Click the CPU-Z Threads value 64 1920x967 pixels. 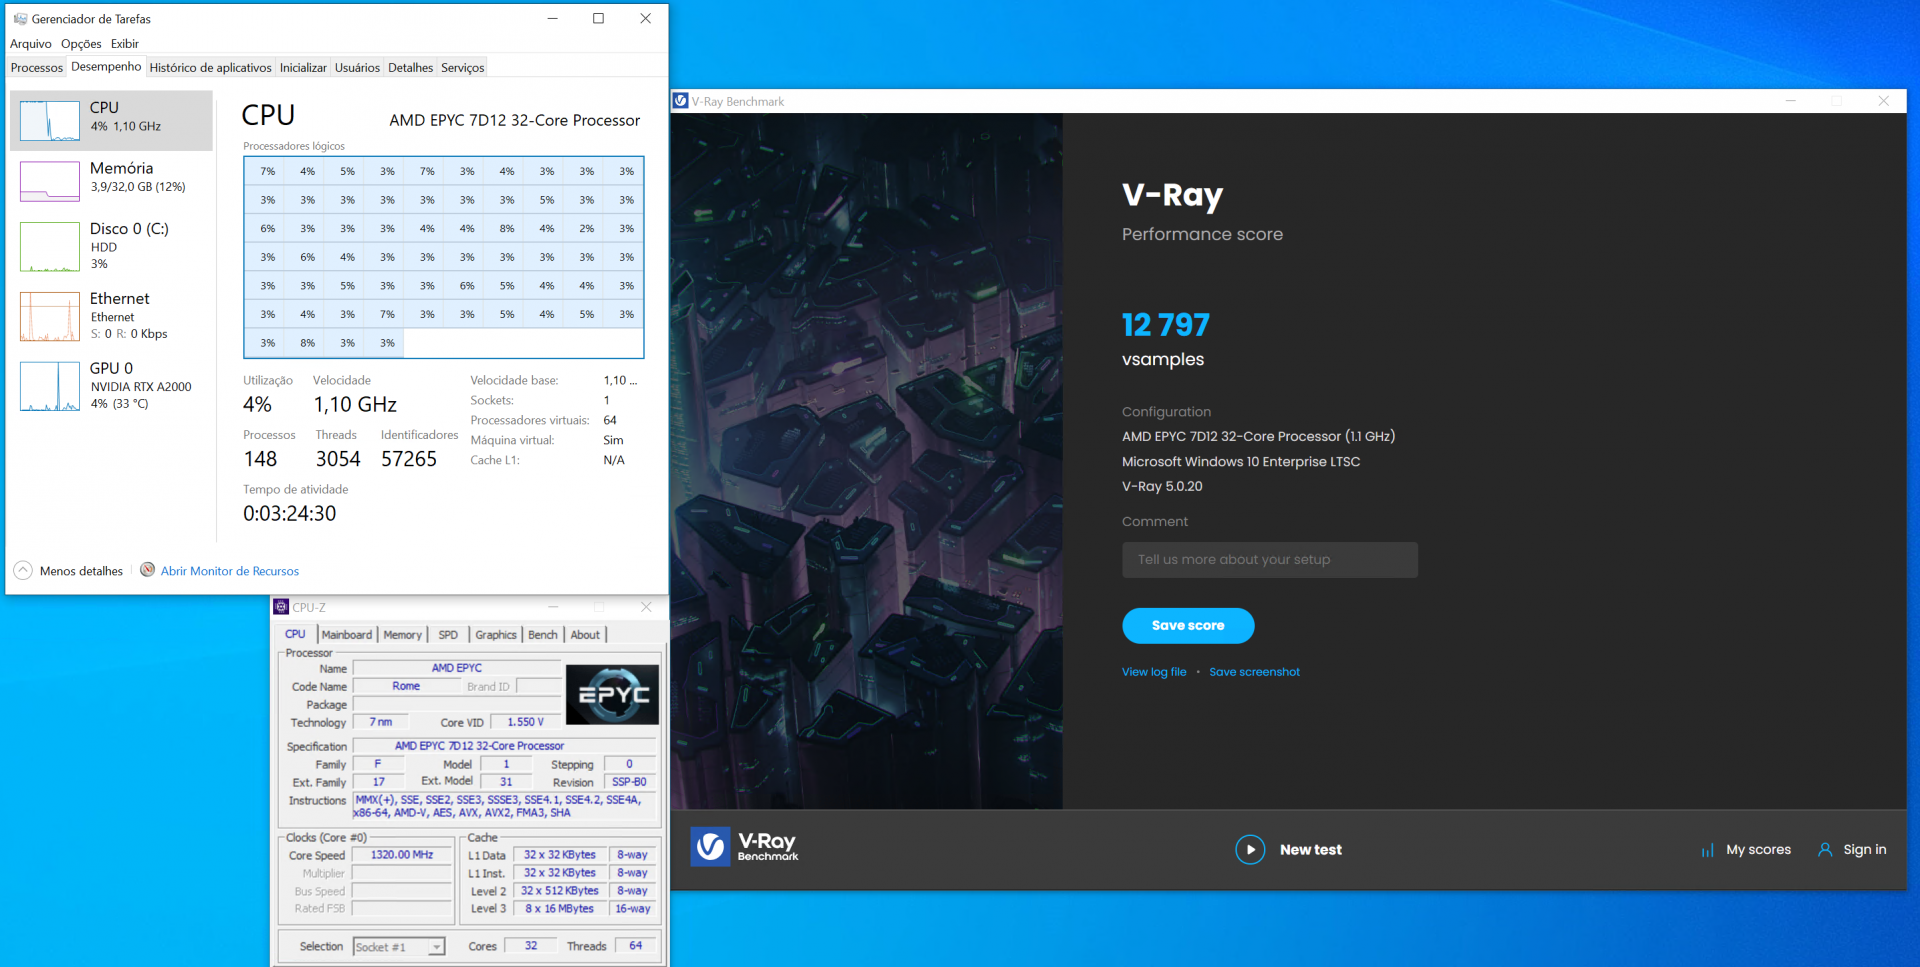point(635,946)
